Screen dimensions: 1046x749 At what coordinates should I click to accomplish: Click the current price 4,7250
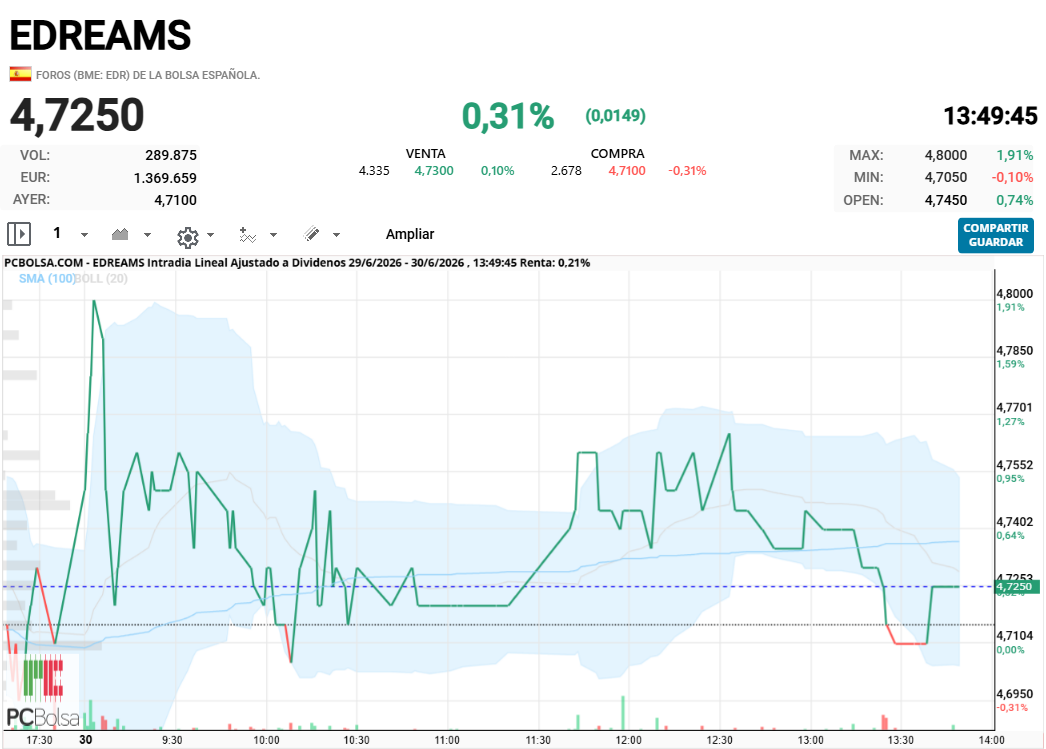[77, 115]
